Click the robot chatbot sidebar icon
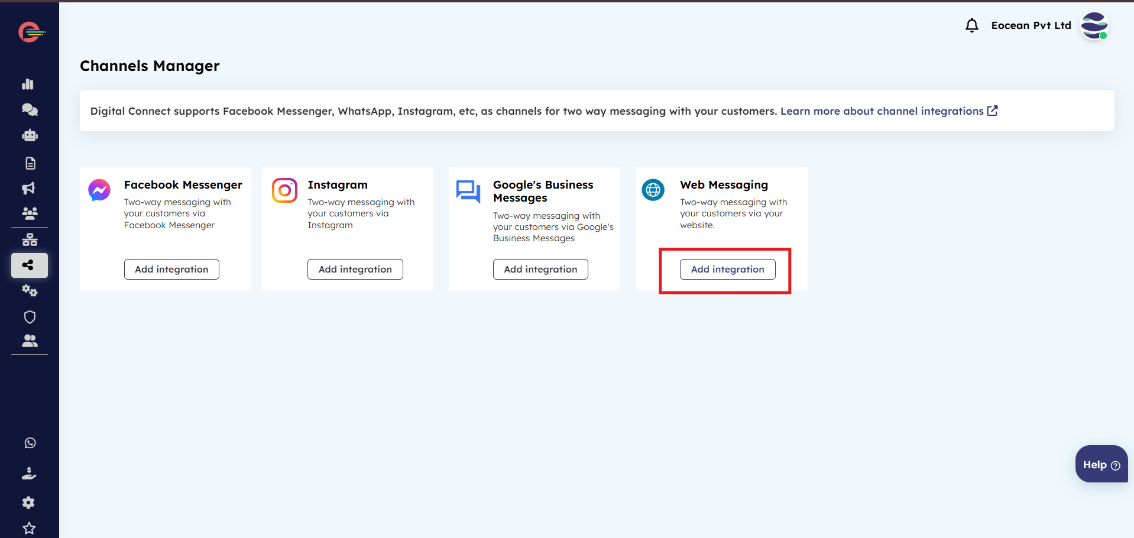 click(29, 136)
